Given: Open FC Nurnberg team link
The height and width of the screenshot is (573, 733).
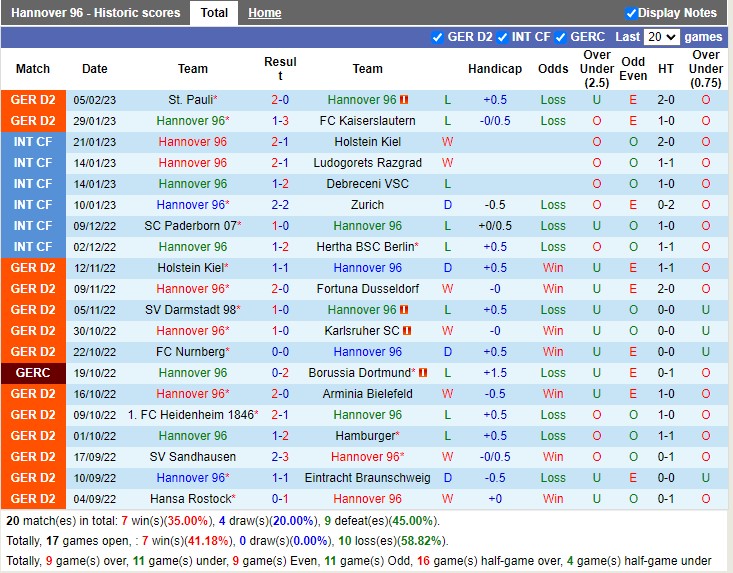Looking at the screenshot, I should [x=190, y=351].
